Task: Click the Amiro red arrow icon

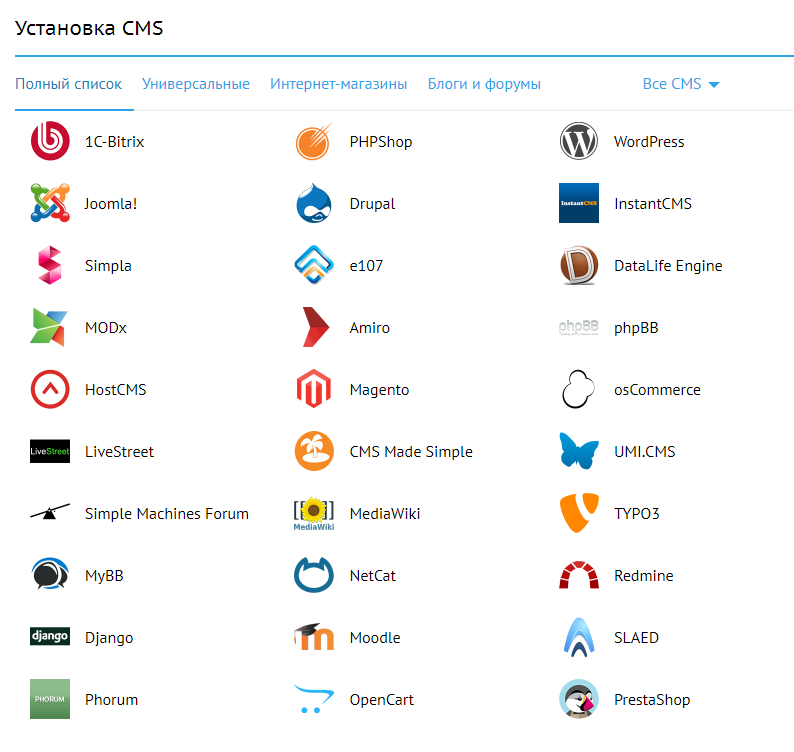Action: 315,327
